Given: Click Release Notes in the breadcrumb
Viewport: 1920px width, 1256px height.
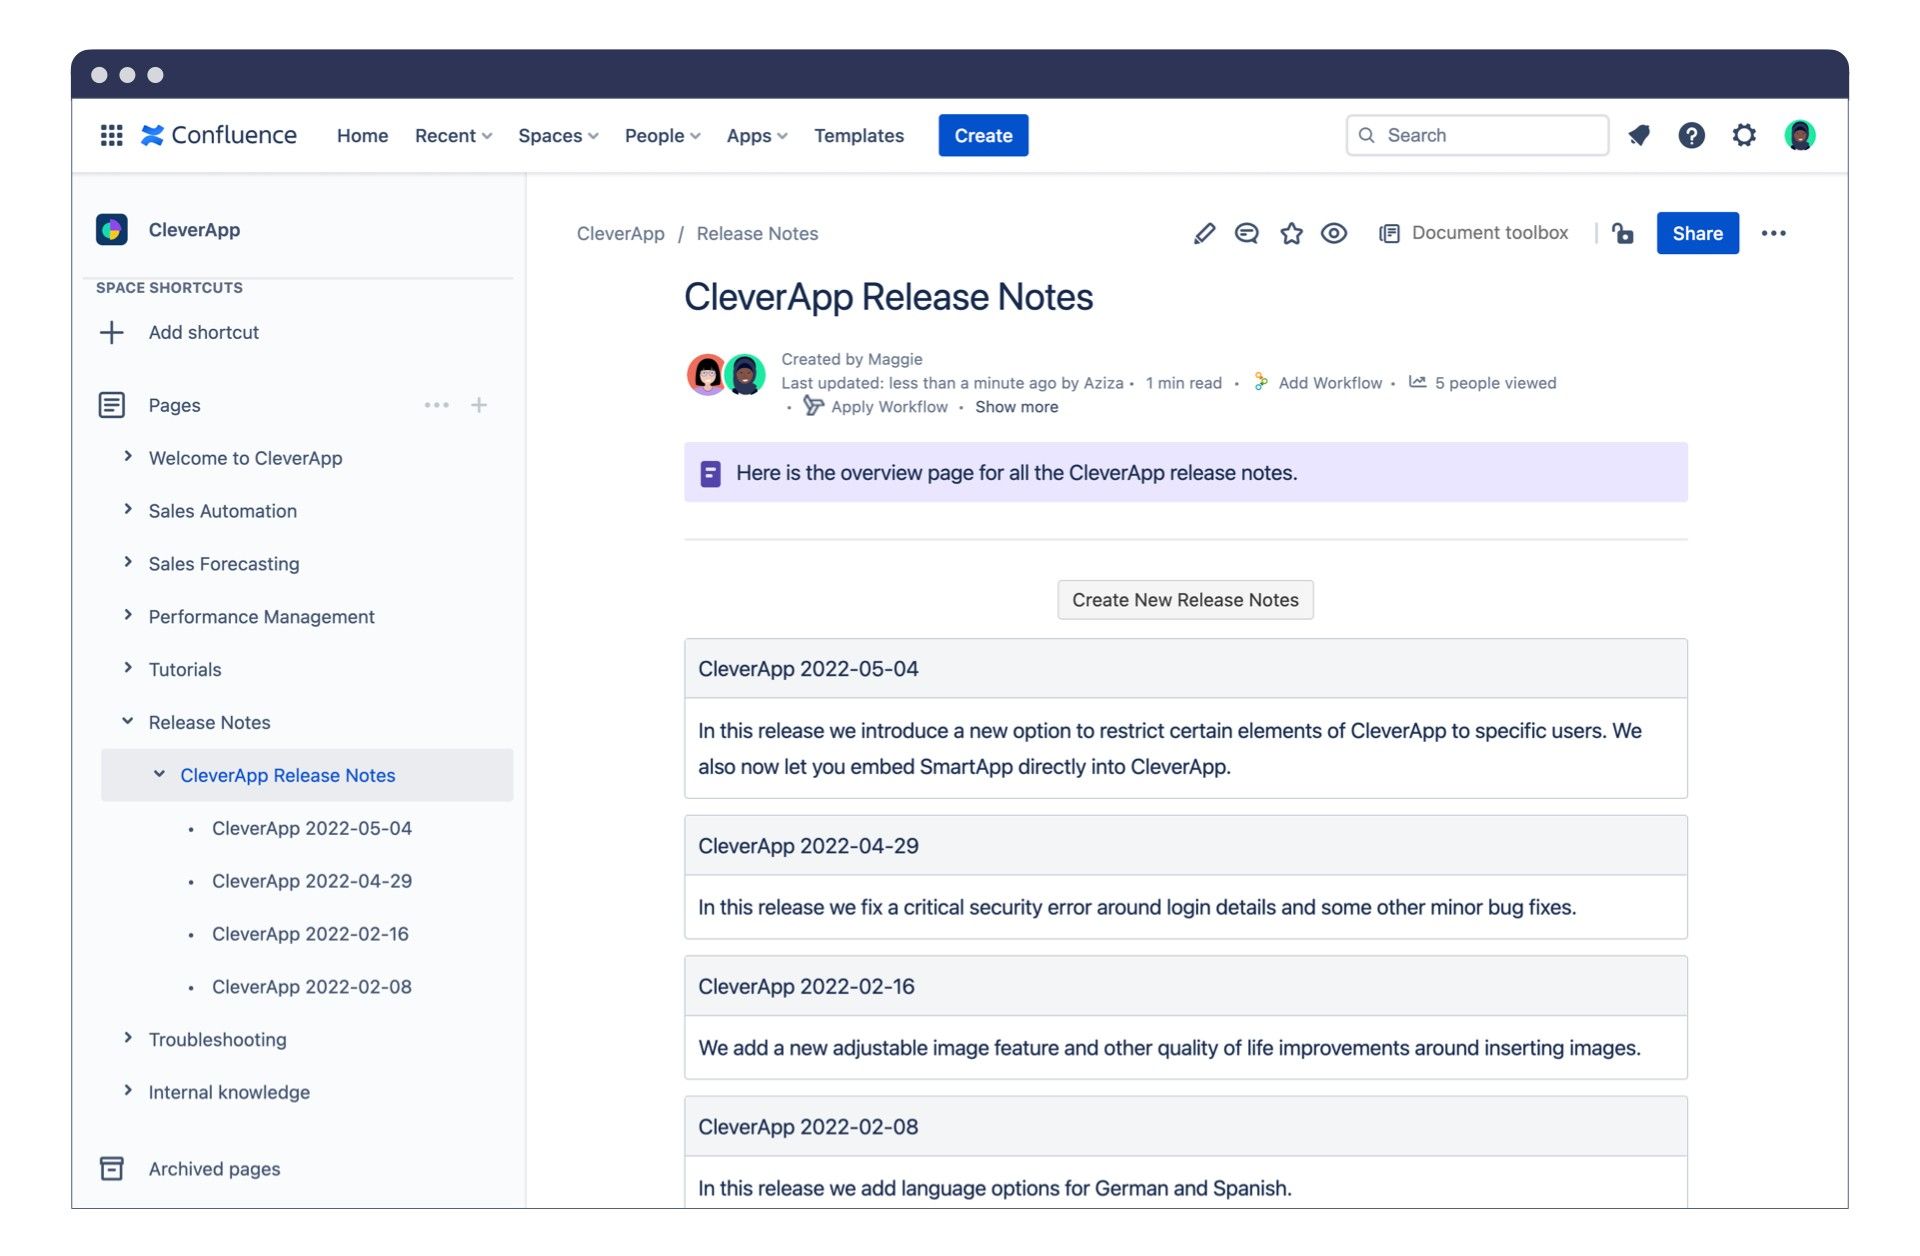Looking at the screenshot, I should pyautogui.click(x=757, y=233).
